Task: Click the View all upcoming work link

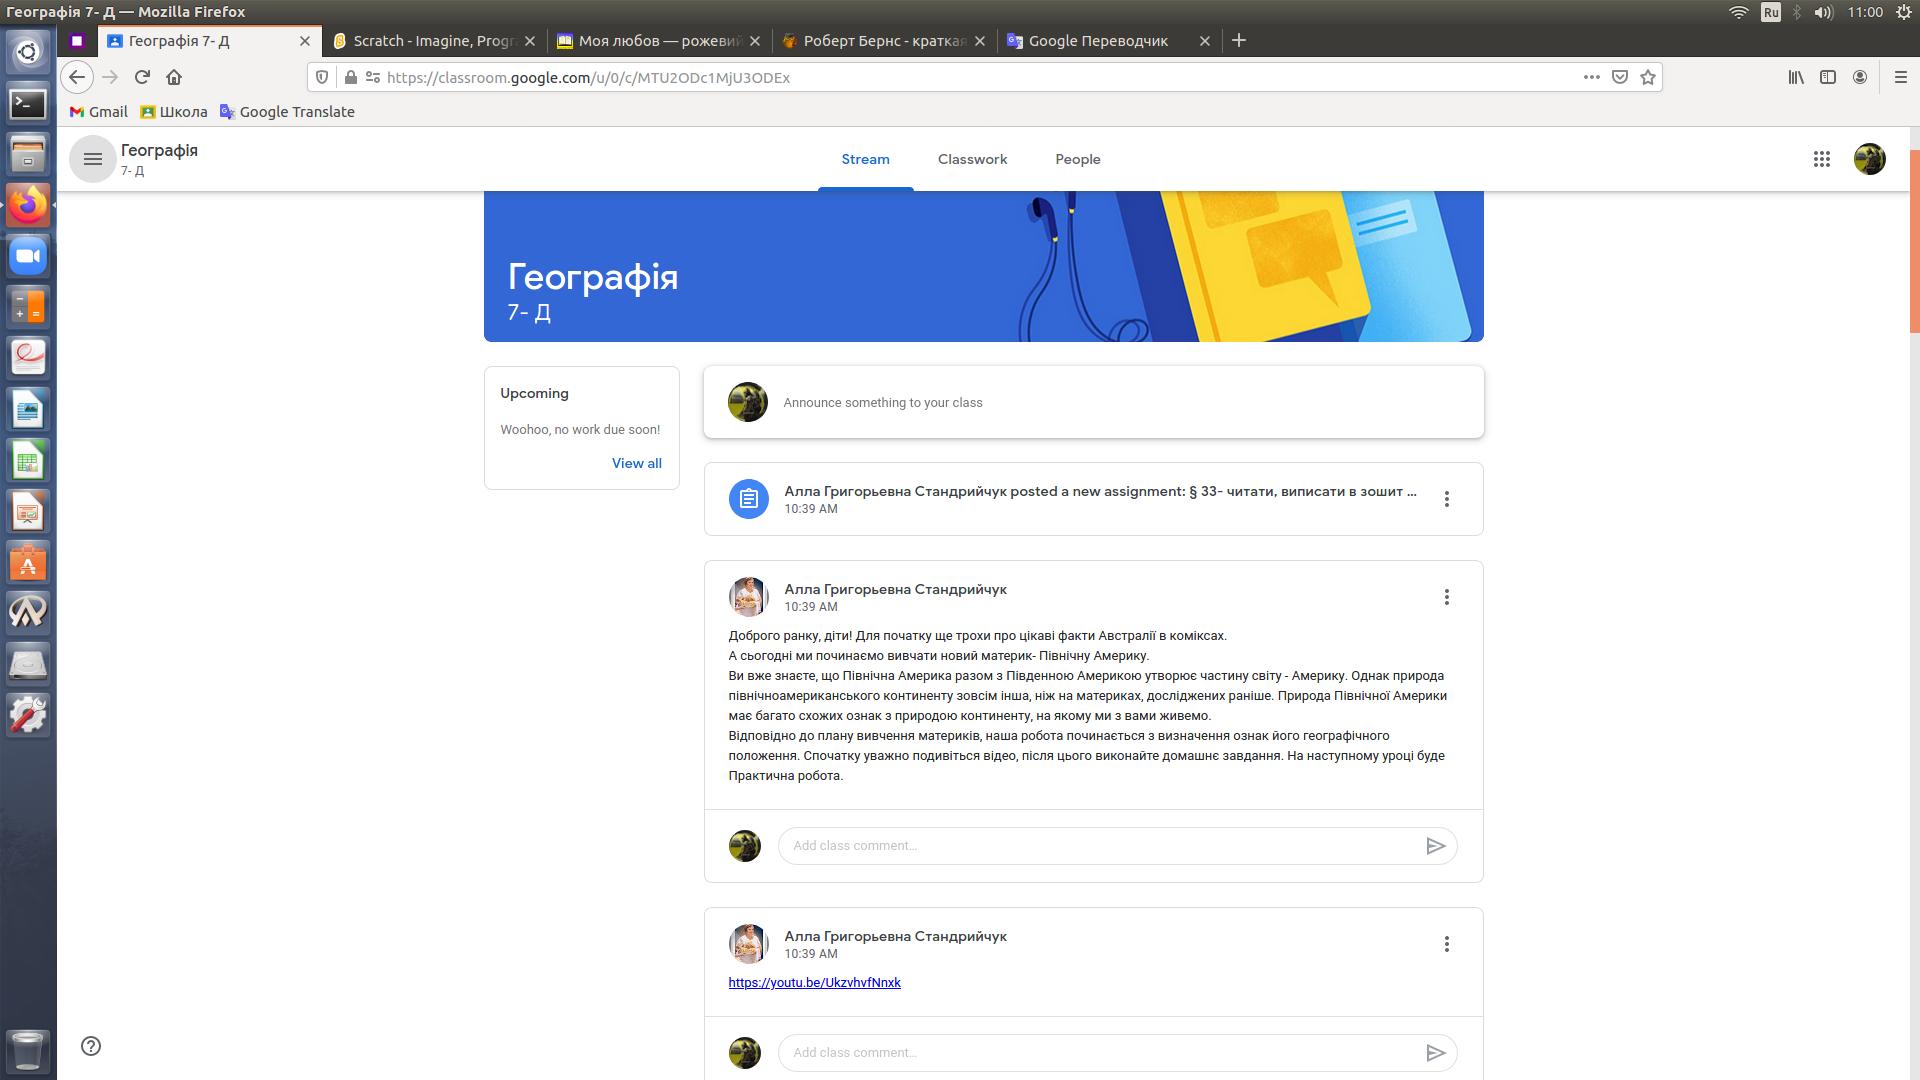Action: [x=636, y=463]
